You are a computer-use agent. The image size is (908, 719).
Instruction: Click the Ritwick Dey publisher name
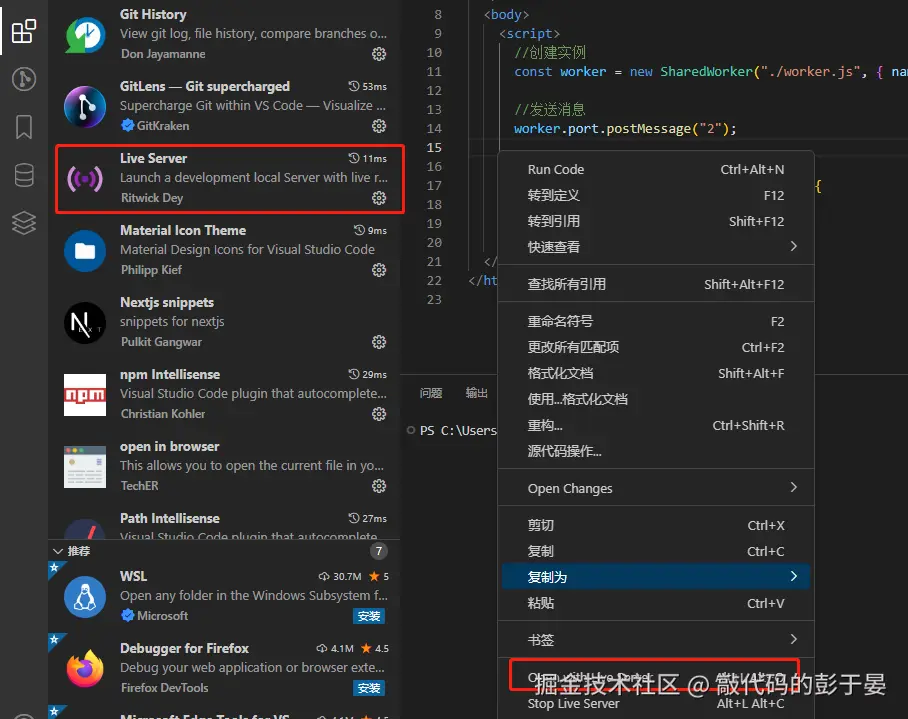(x=152, y=198)
